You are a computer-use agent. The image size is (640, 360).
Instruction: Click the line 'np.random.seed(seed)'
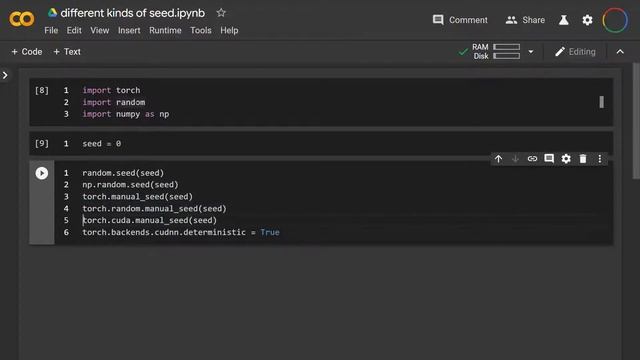click(130, 184)
